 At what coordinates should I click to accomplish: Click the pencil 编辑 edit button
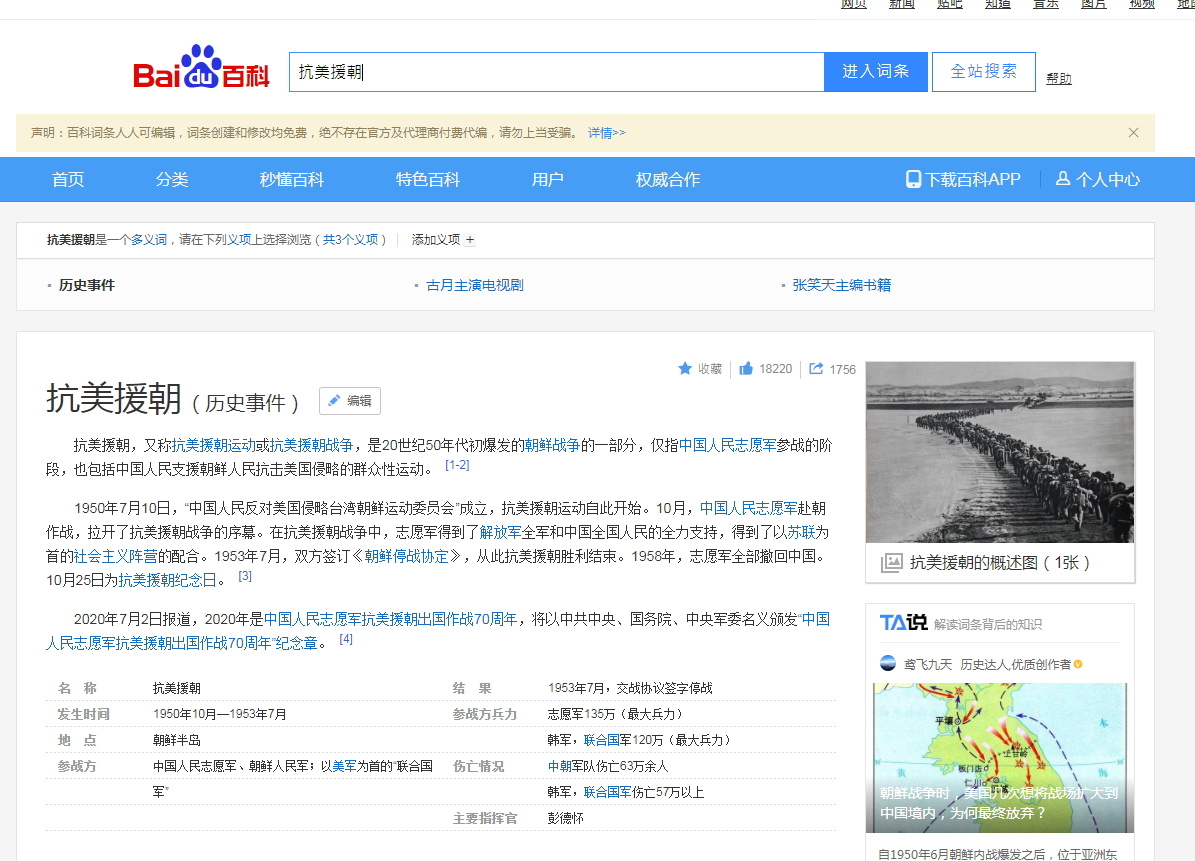[350, 401]
